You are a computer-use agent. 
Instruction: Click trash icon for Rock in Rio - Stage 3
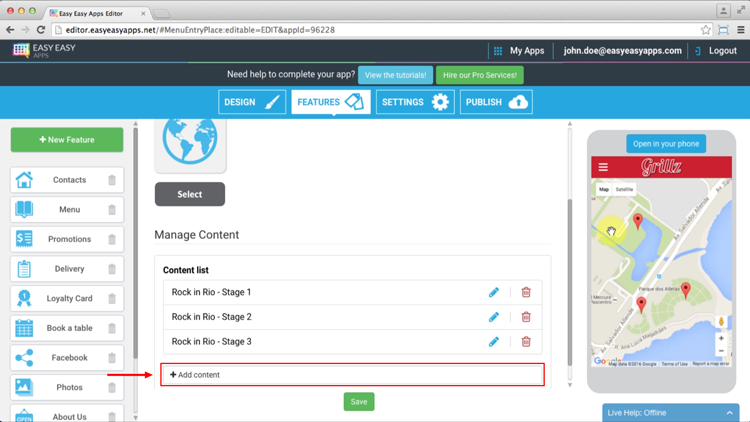[526, 342]
